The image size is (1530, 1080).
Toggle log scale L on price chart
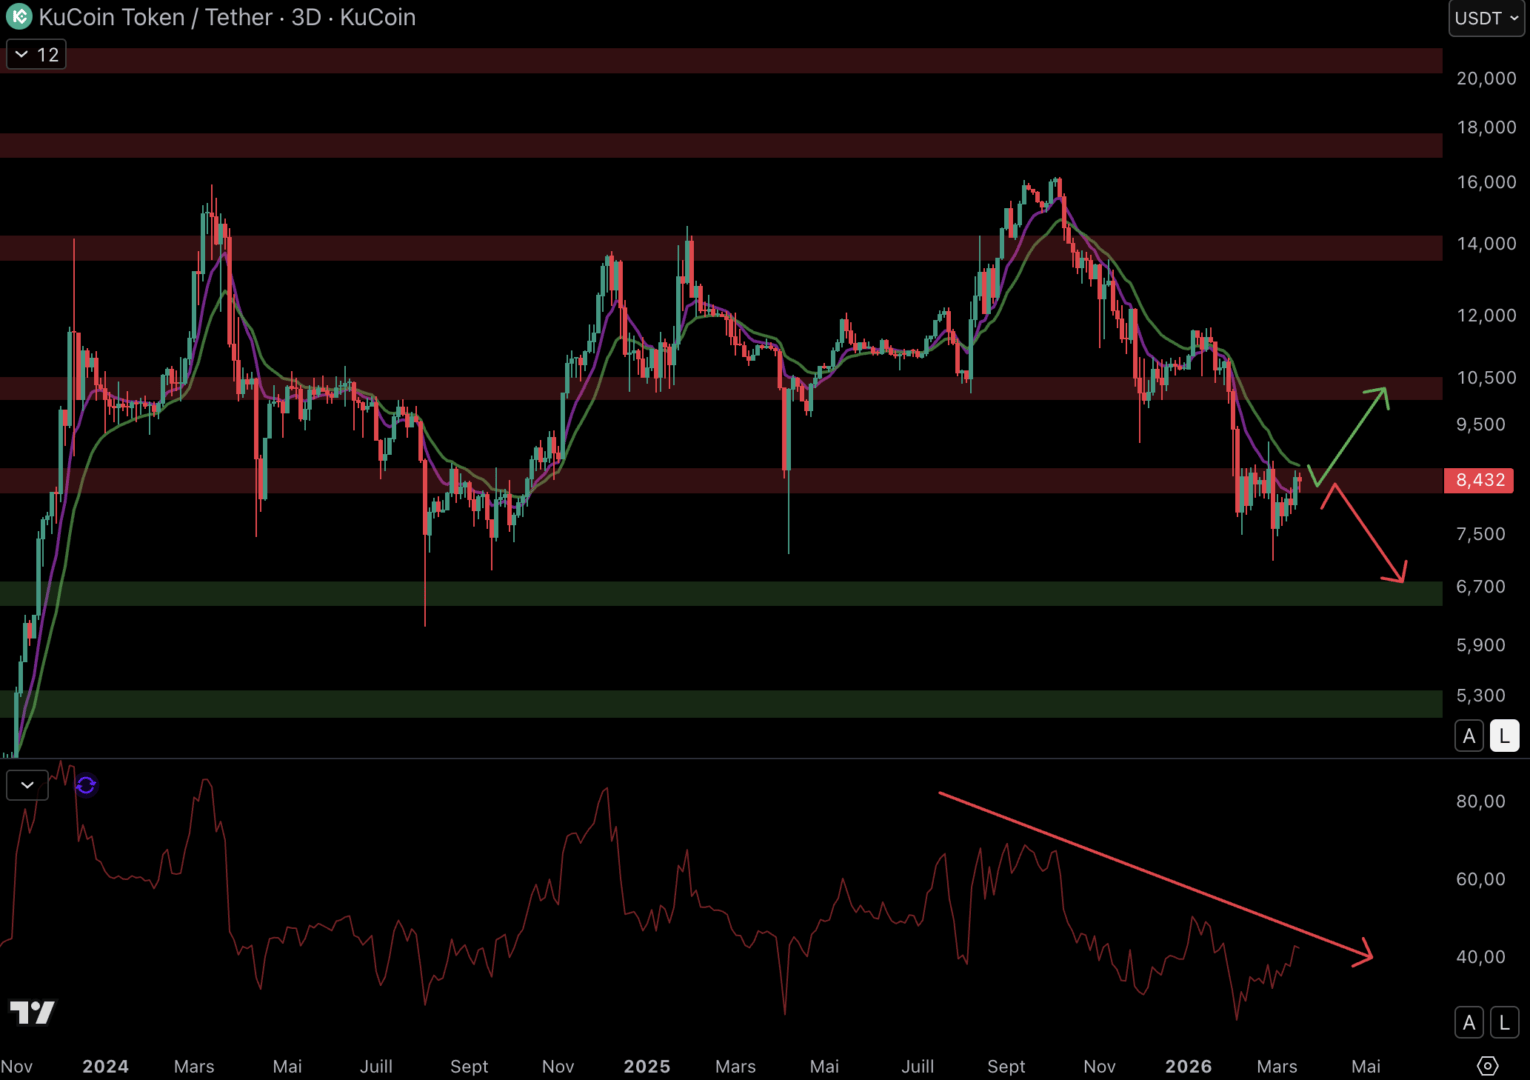tap(1504, 736)
